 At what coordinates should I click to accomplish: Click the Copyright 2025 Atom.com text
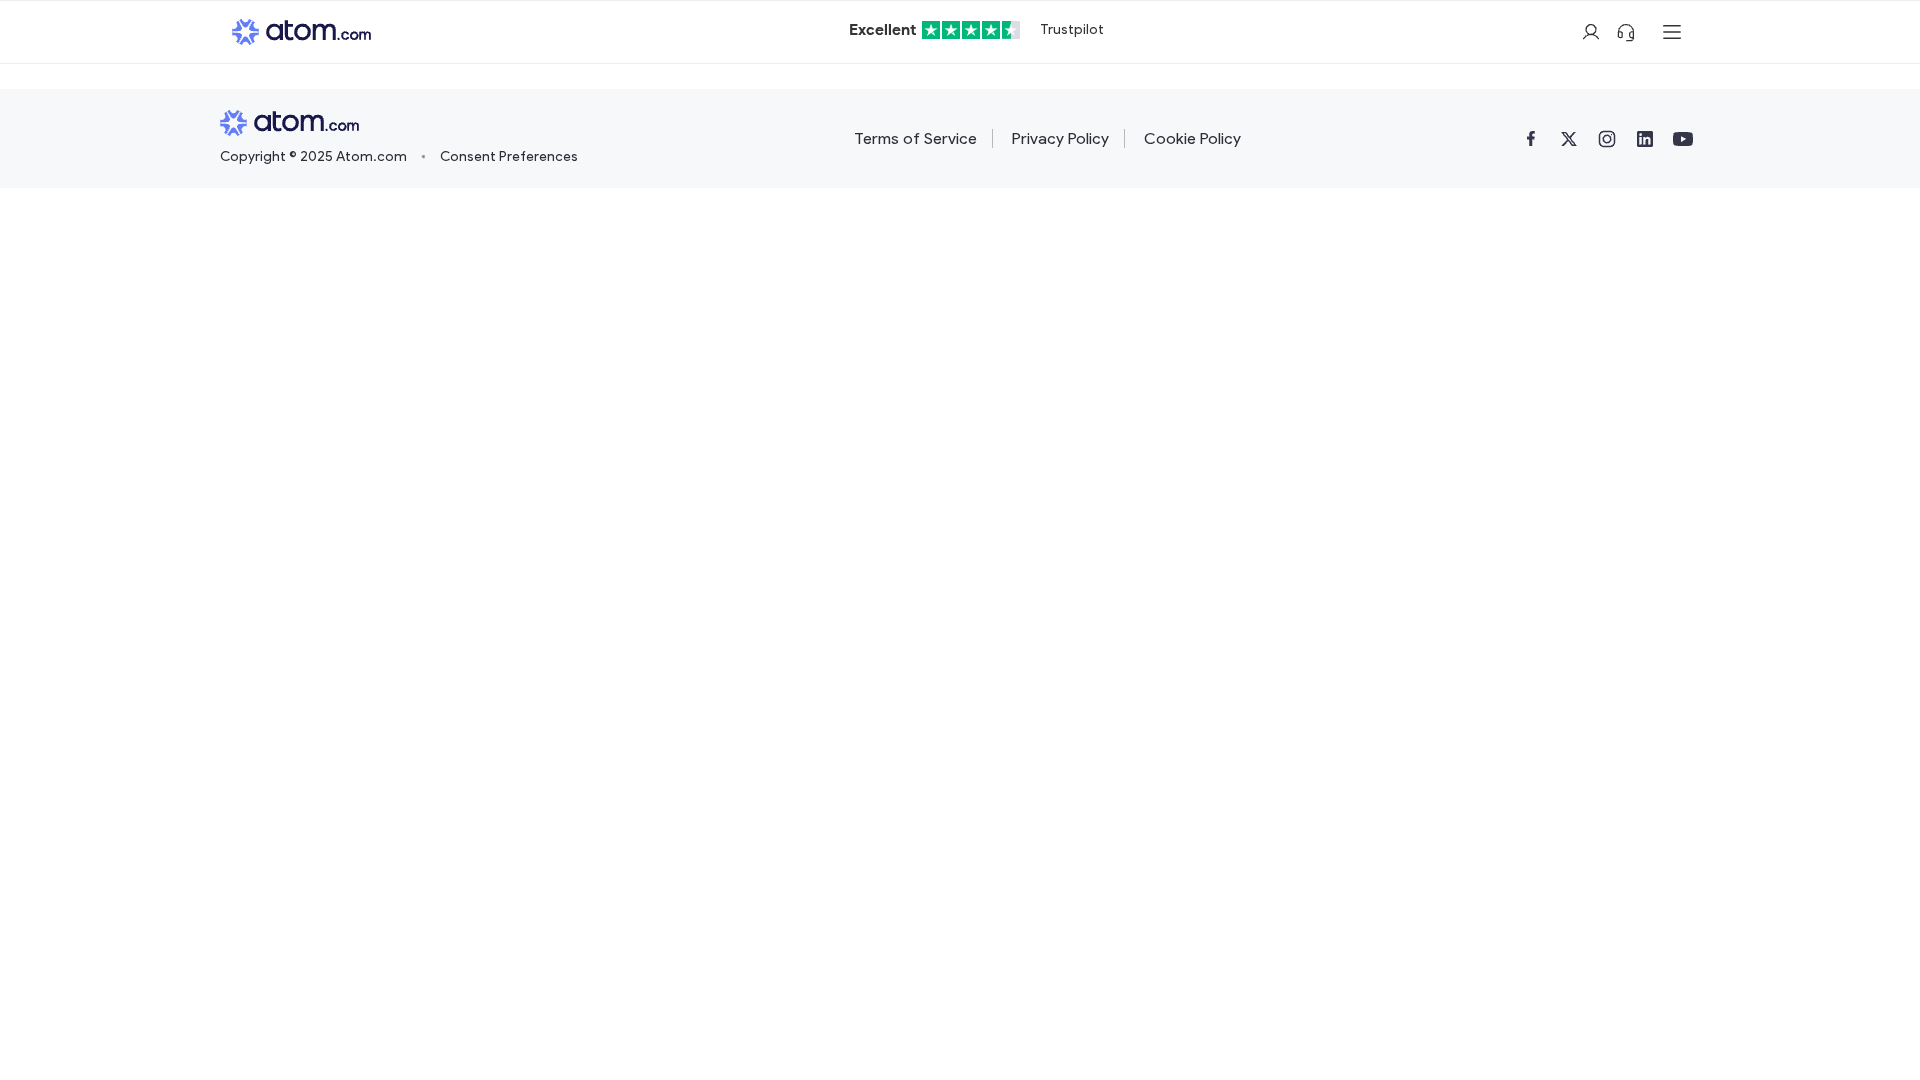coord(313,156)
